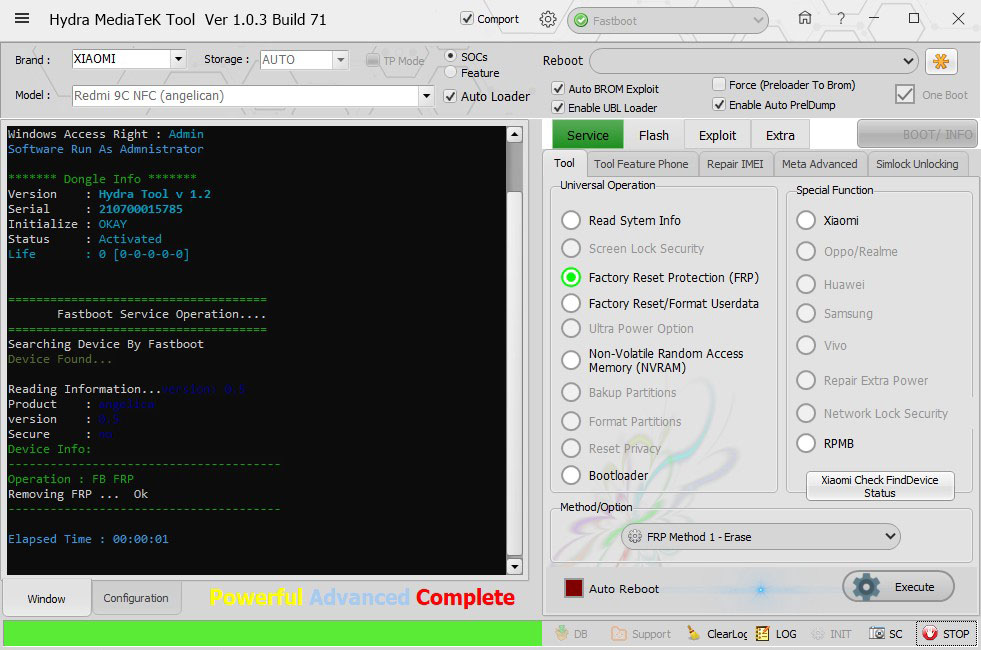The height and width of the screenshot is (650, 981).
Task: Switch to the Configuration tab
Action: coord(136,598)
